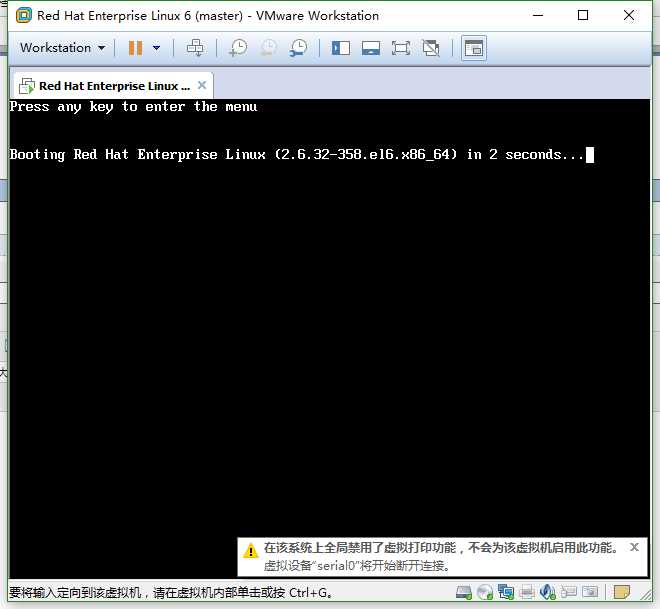Click the network adapter status icon

(506, 592)
